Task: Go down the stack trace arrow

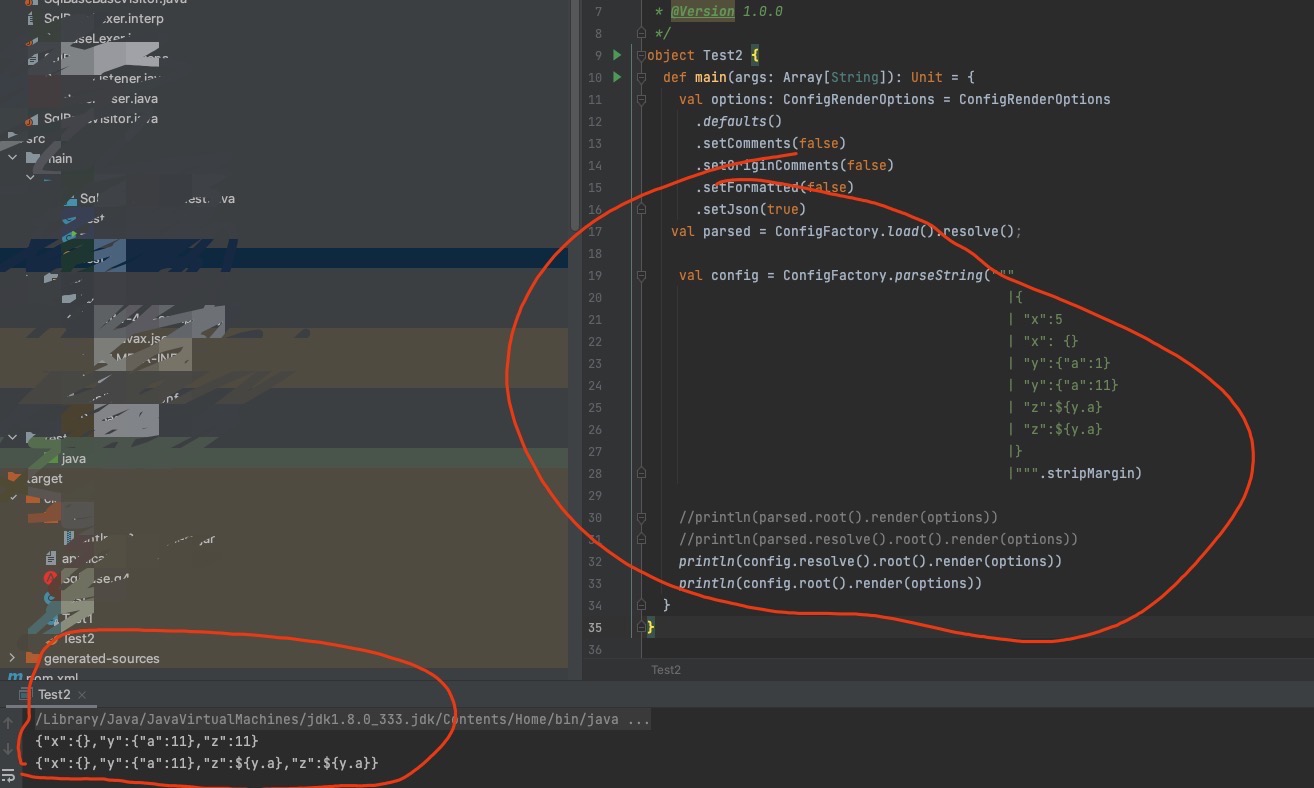Action: click(9, 748)
